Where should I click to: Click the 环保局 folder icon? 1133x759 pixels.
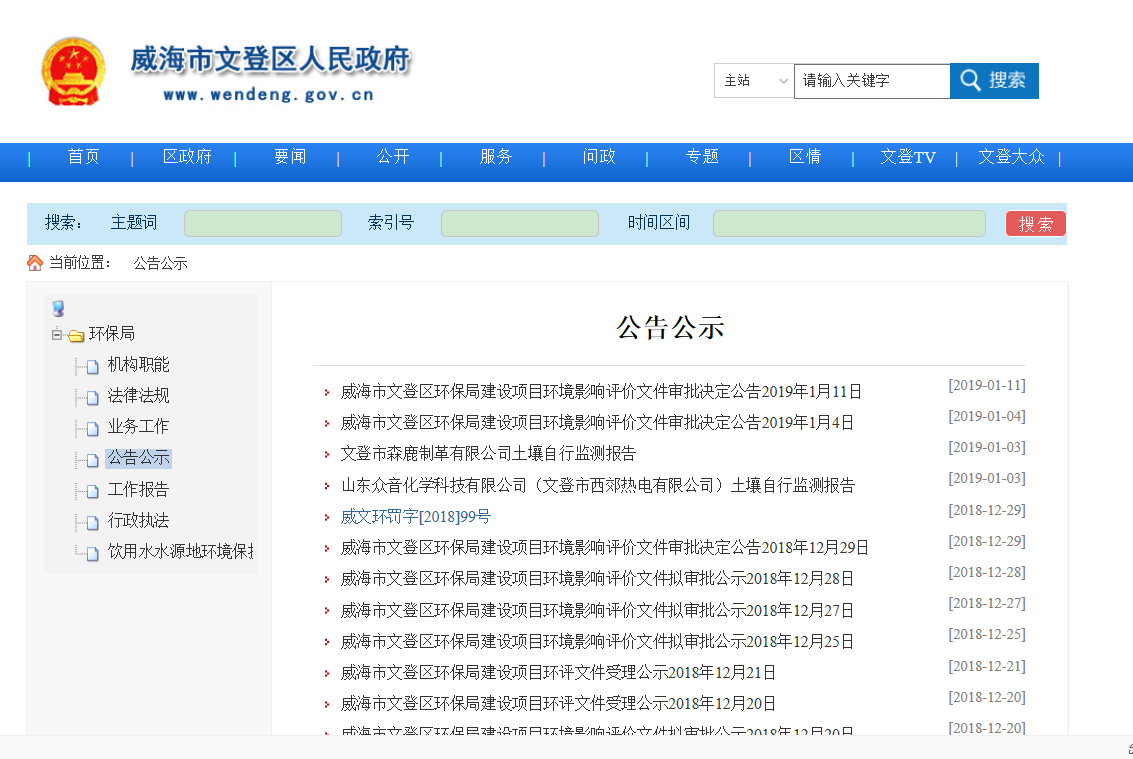76,335
